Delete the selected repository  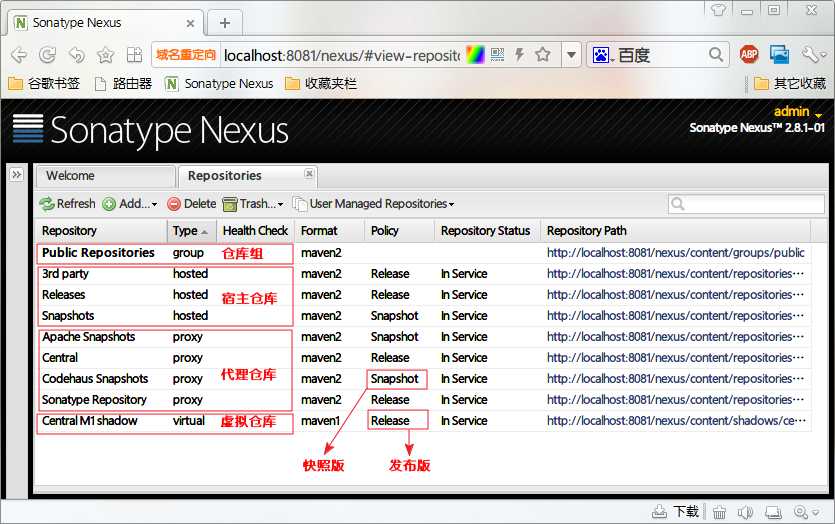[x=191, y=204]
